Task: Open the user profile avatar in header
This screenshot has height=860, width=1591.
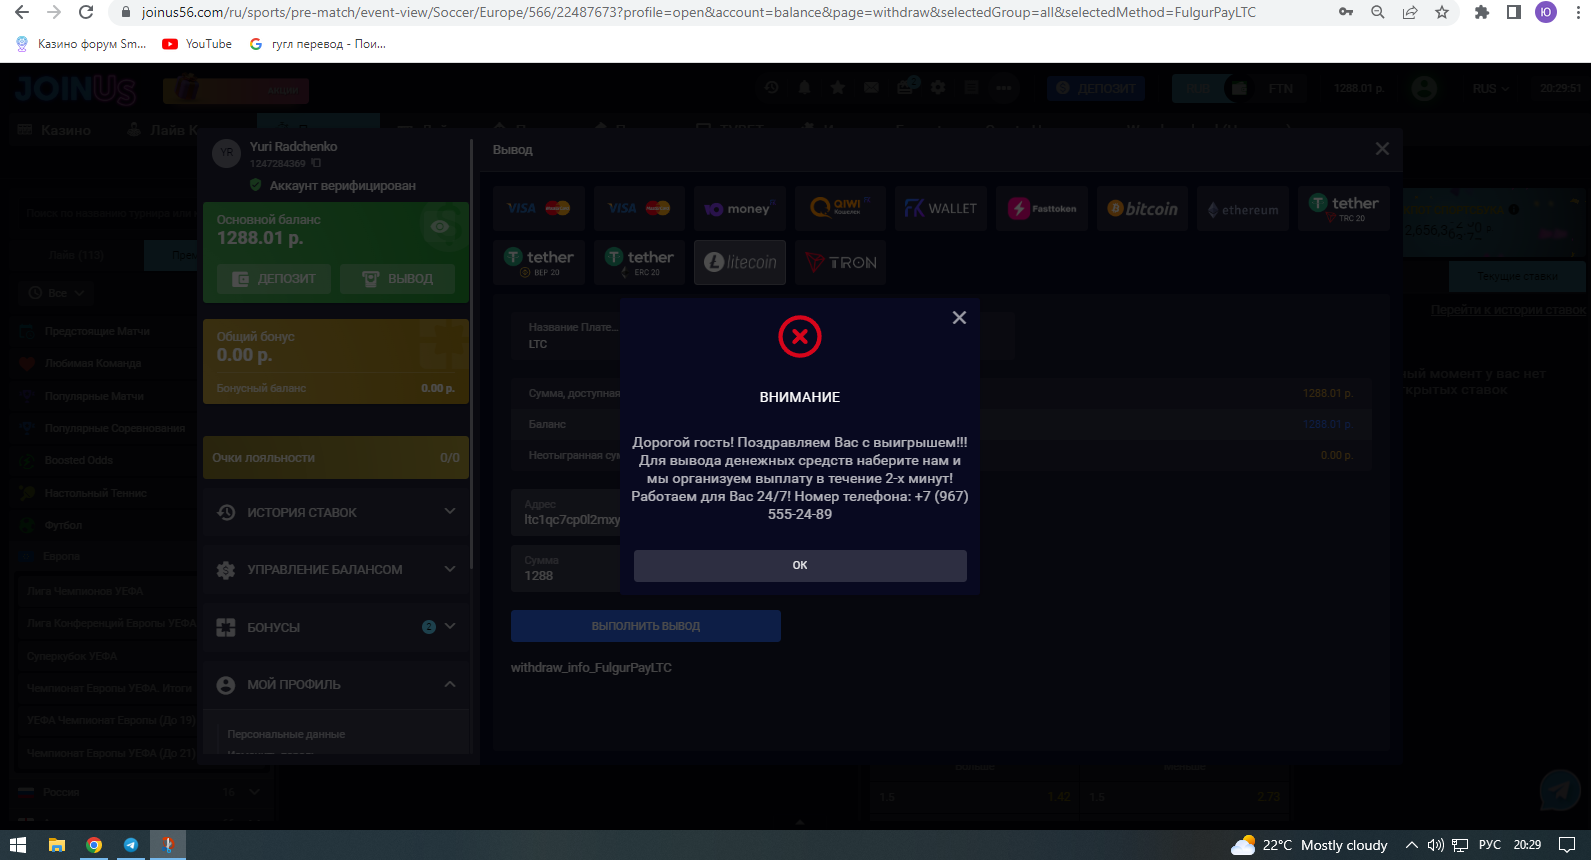Action: (x=1424, y=88)
